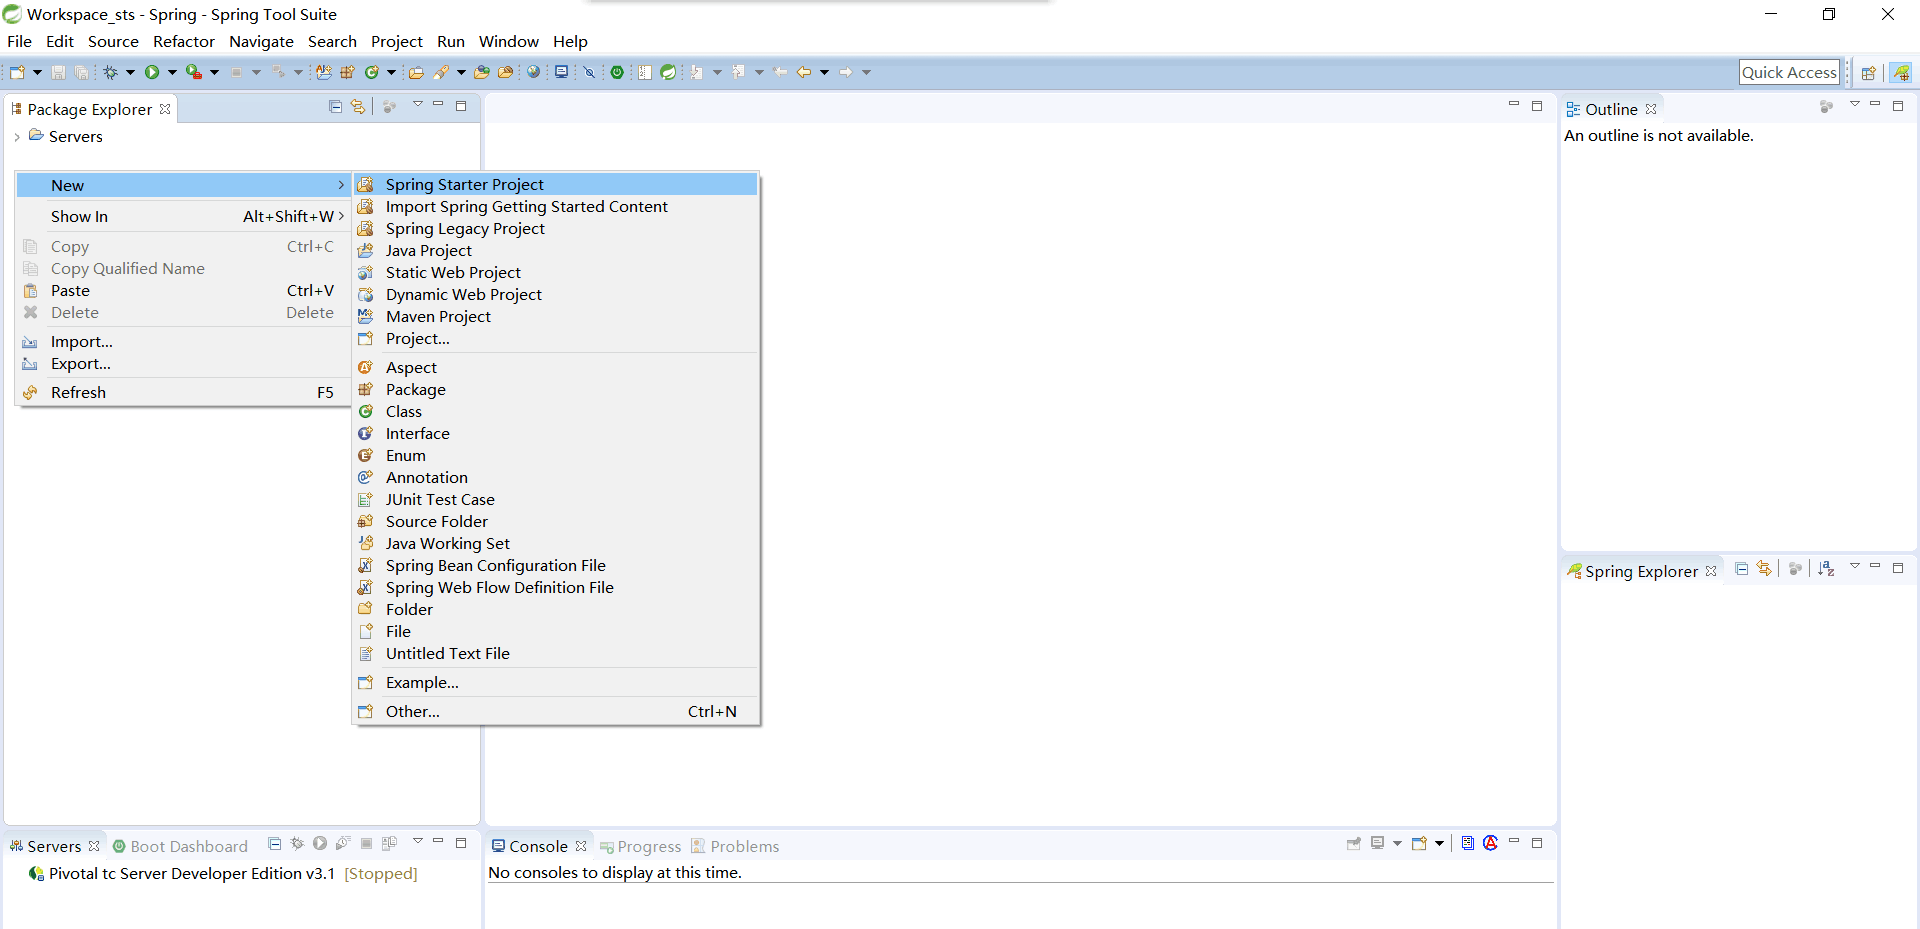Toggle the numbered-page icon beside the Spring leaf

click(645, 72)
